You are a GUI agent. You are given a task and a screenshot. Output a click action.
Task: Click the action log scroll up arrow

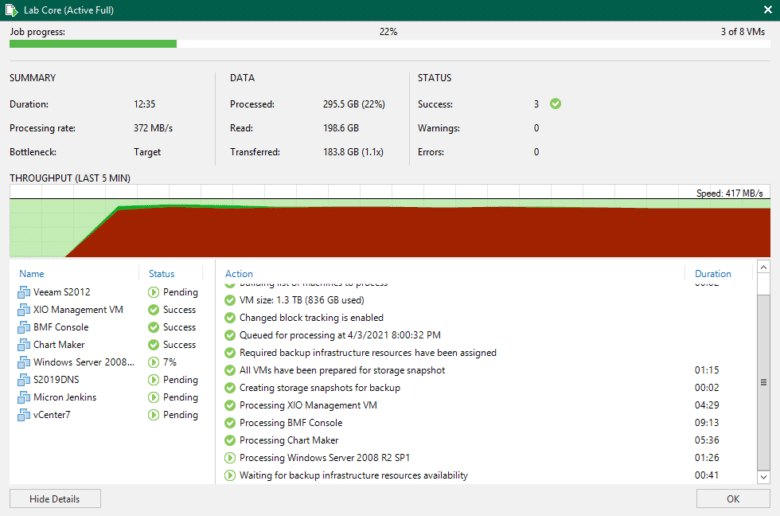pyautogui.click(x=764, y=267)
